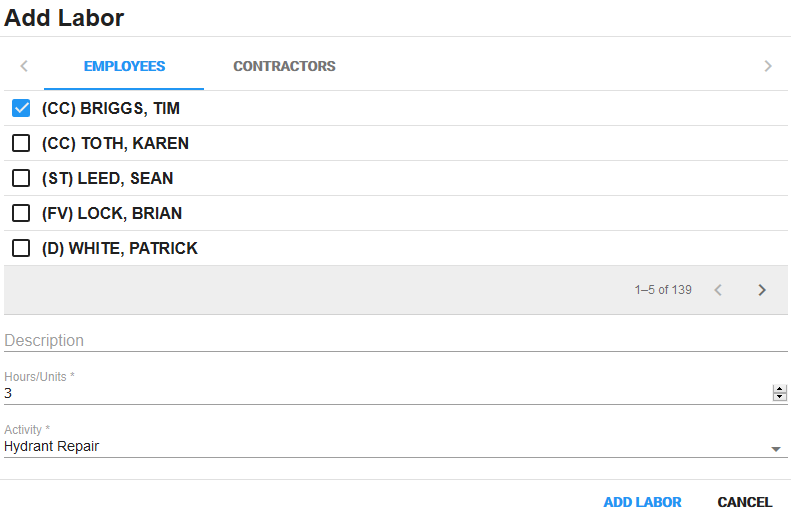
Task: Click the Add Labor button
Action: click(642, 502)
